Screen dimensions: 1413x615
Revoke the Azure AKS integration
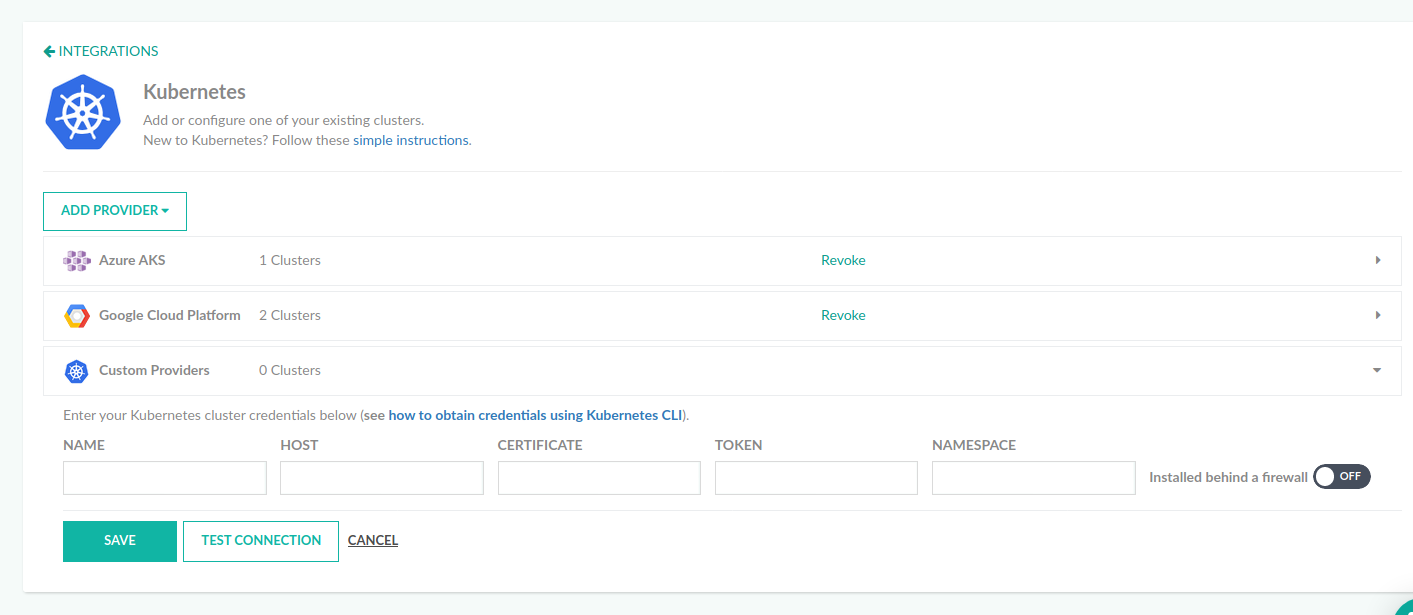coord(843,260)
